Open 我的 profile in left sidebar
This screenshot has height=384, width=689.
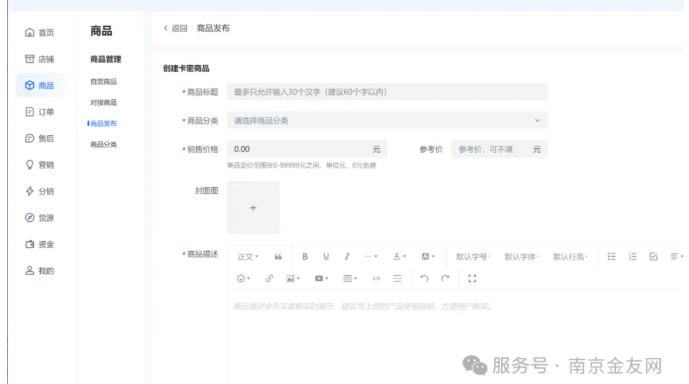(x=40, y=271)
